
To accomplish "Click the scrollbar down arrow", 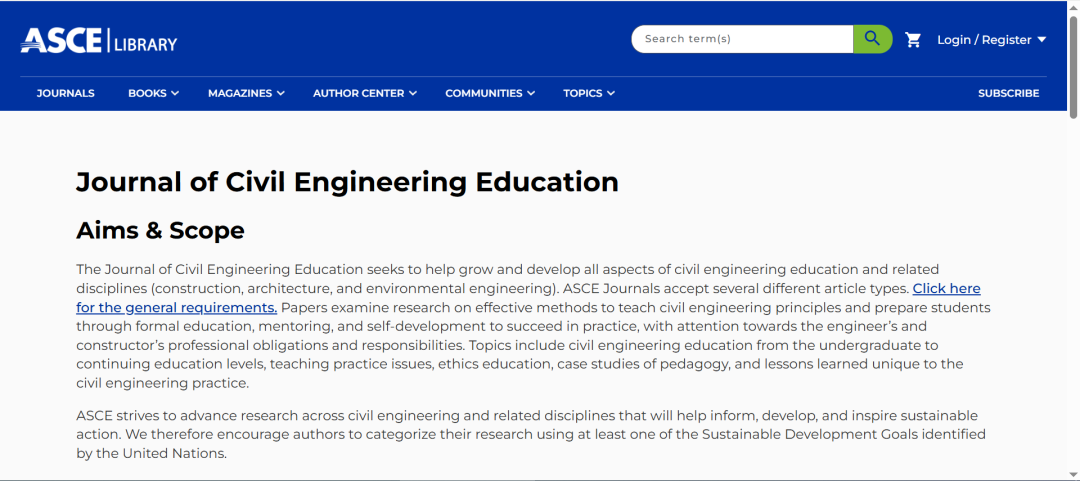I will coord(1073,475).
